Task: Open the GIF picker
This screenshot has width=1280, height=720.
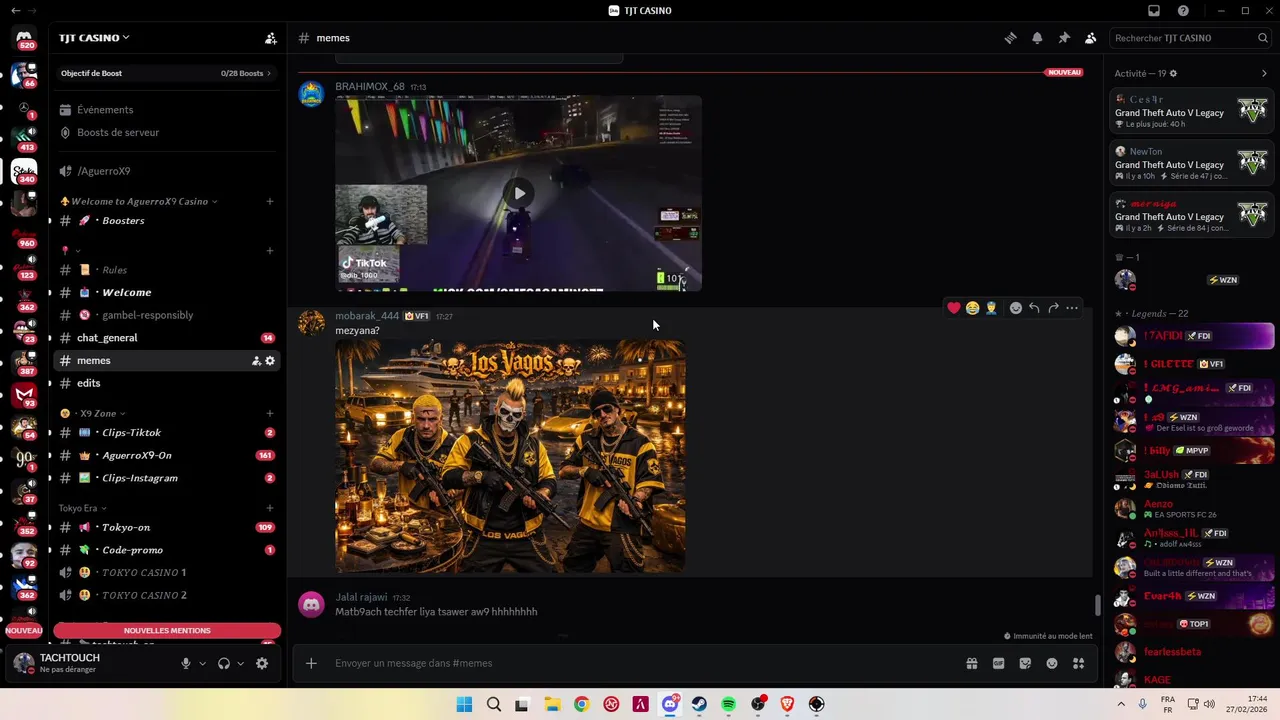Action: pyautogui.click(x=998, y=663)
